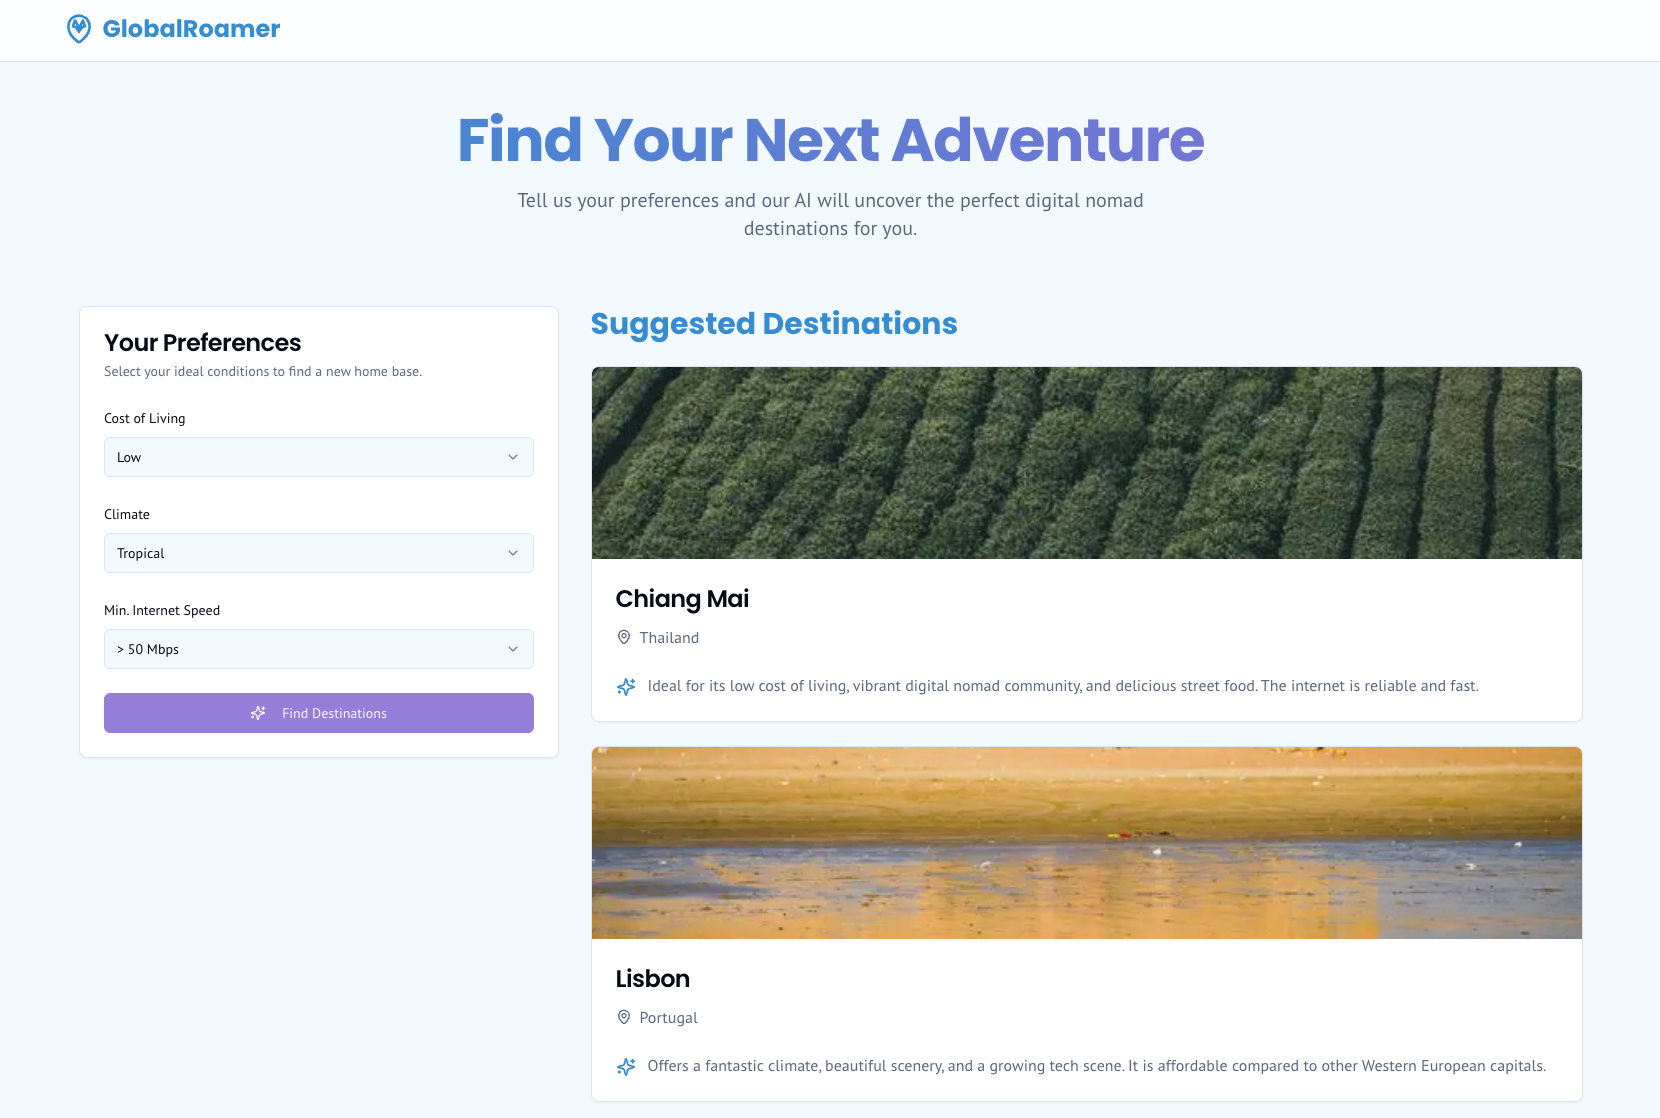
Task: Click the location pin icon next to Thailand
Action: pos(624,637)
